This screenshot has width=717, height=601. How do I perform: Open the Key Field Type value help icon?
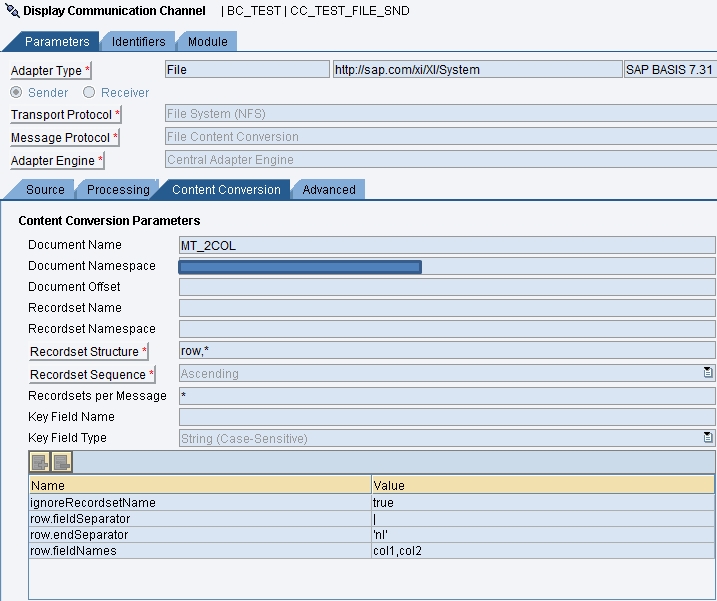[x=707, y=437]
